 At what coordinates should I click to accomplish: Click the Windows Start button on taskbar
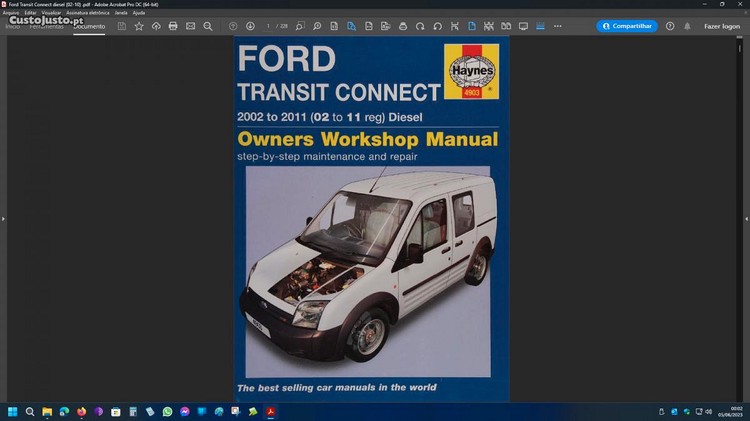tap(13, 411)
